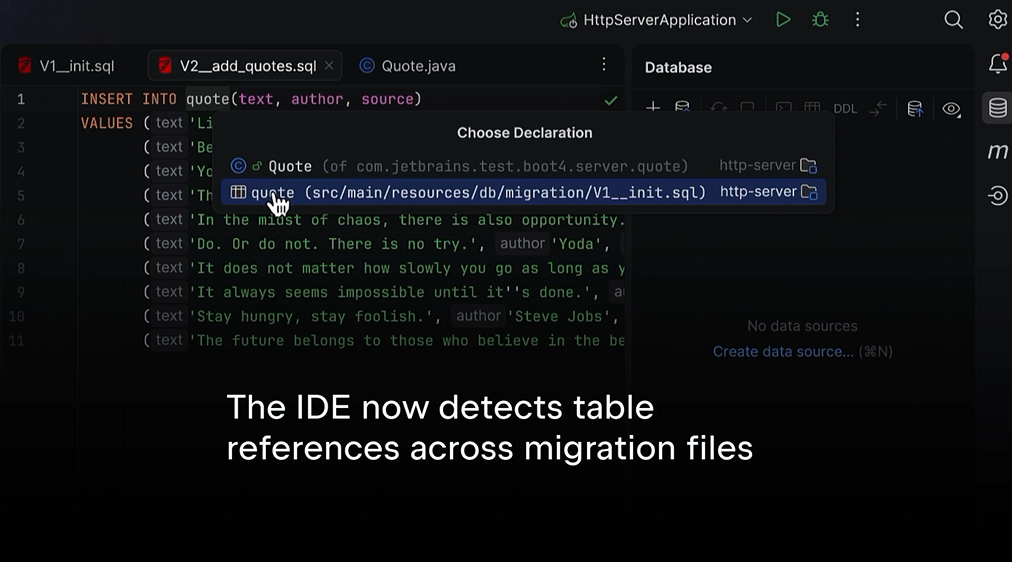Click the Create data source link
Image resolution: width=1012 pixels, height=562 pixels.
(x=783, y=352)
